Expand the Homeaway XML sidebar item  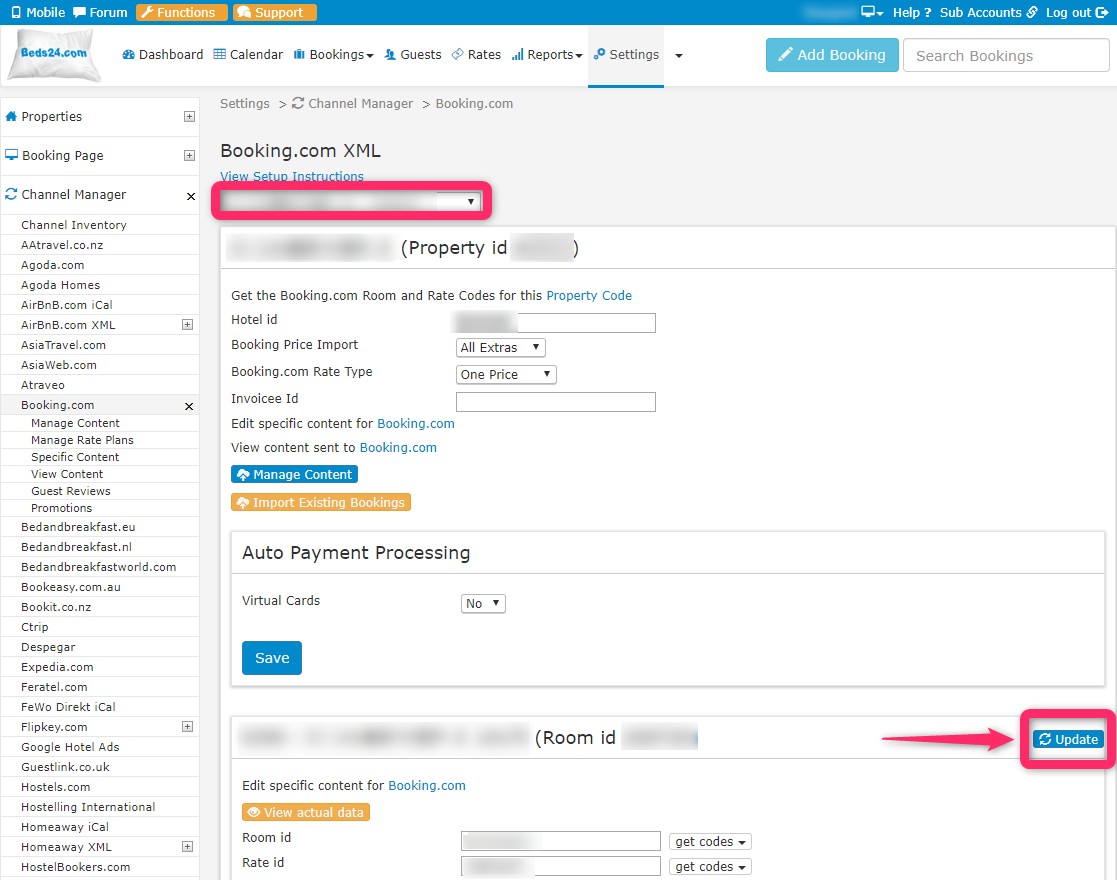187,847
